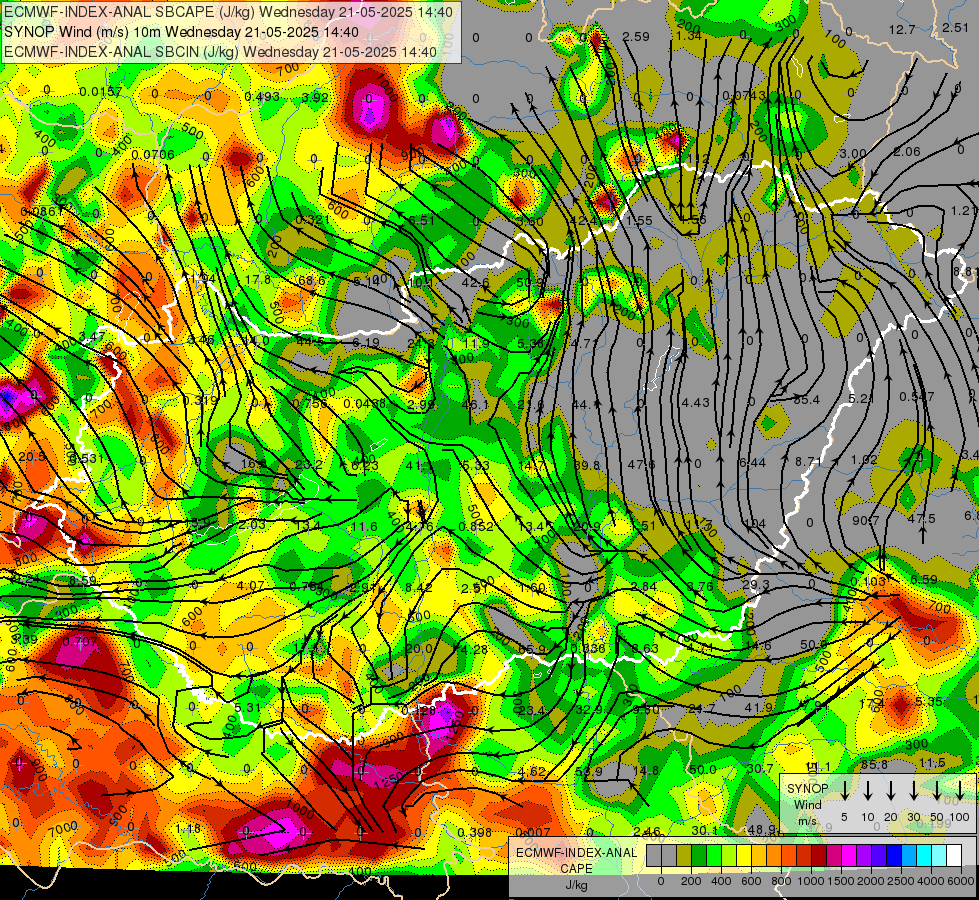Screen dimensions: 979x900
Task: Click the SBCAPE header line at top
Action: click(x=229, y=11)
